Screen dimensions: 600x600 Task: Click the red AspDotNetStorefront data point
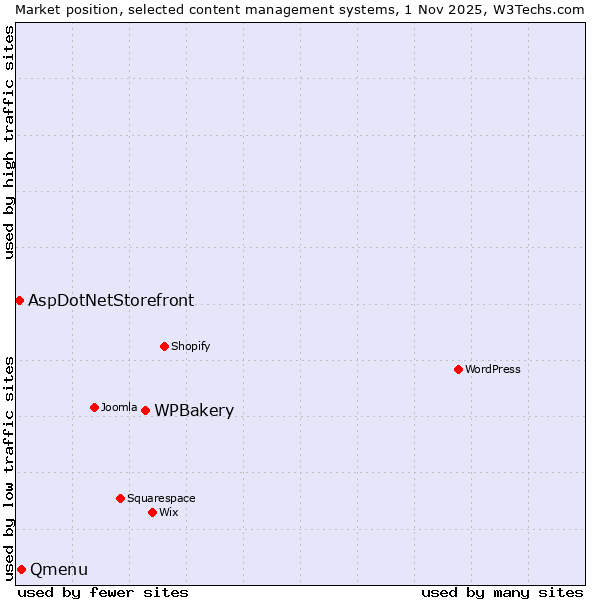click(x=19, y=300)
